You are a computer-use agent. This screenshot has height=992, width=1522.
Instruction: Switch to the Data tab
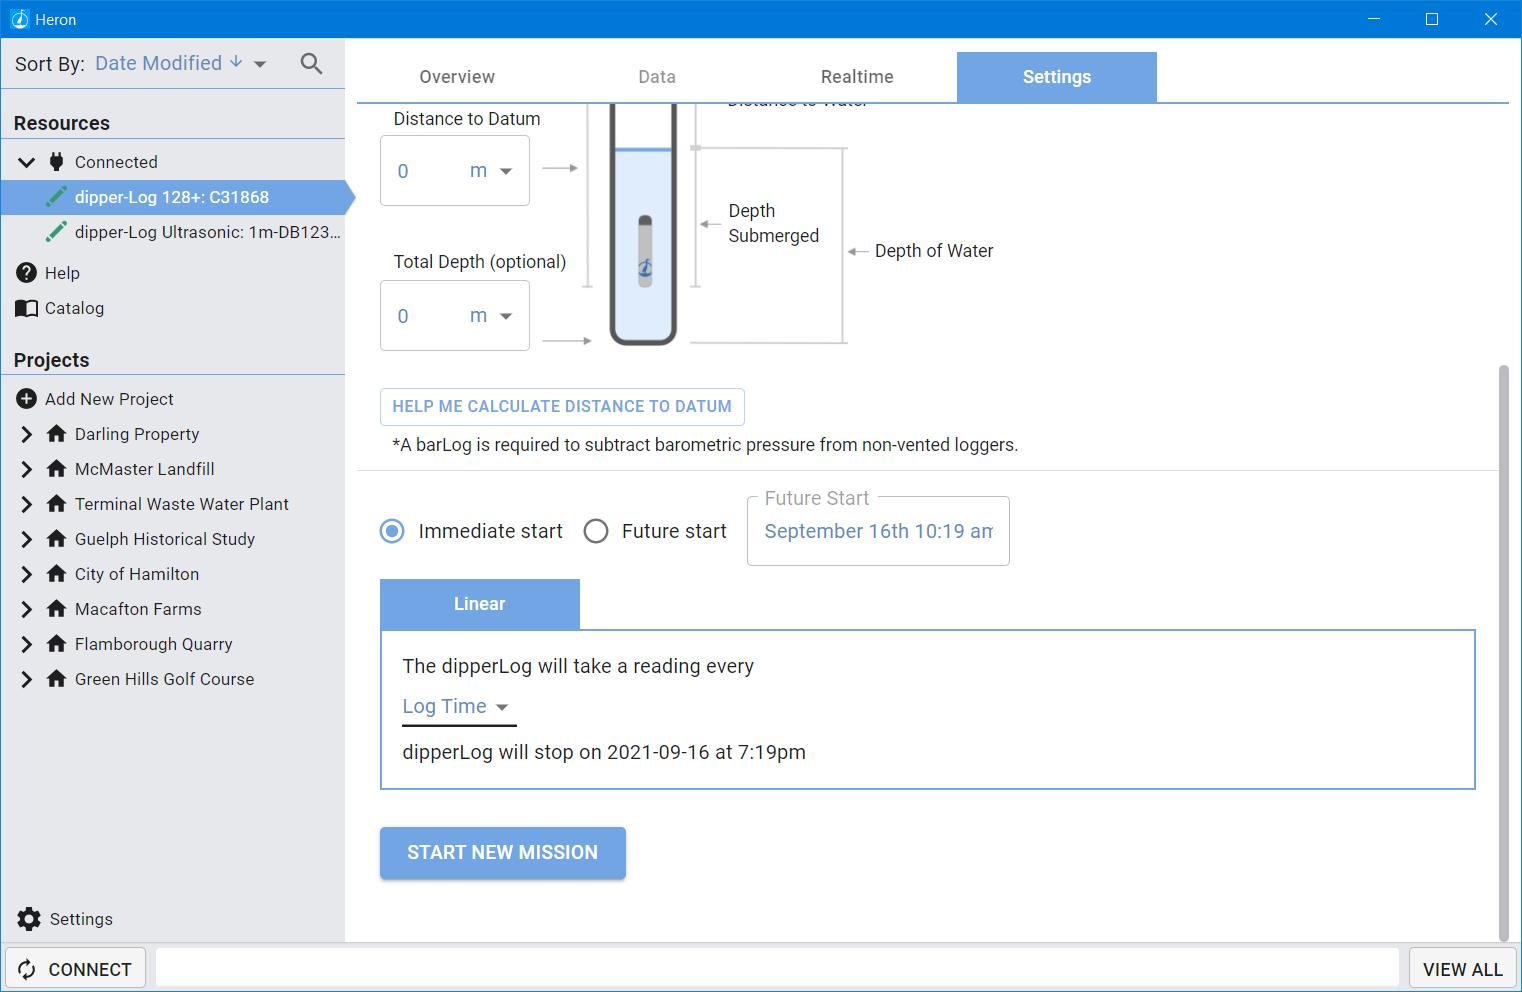click(657, 77)
